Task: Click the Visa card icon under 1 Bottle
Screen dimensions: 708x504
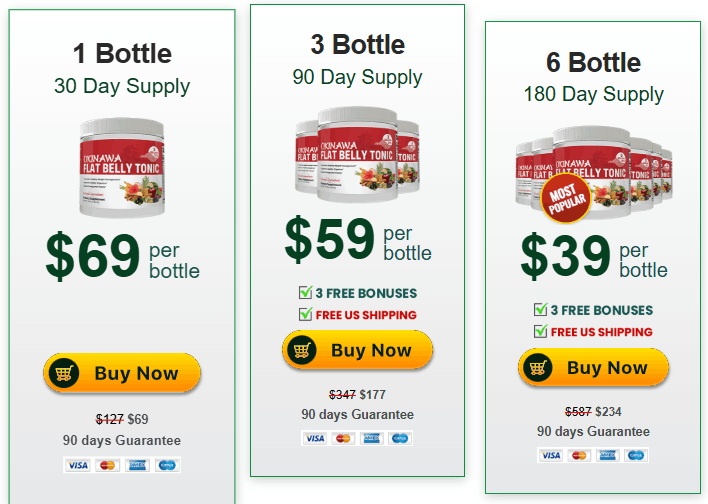Action: (77, 465)
